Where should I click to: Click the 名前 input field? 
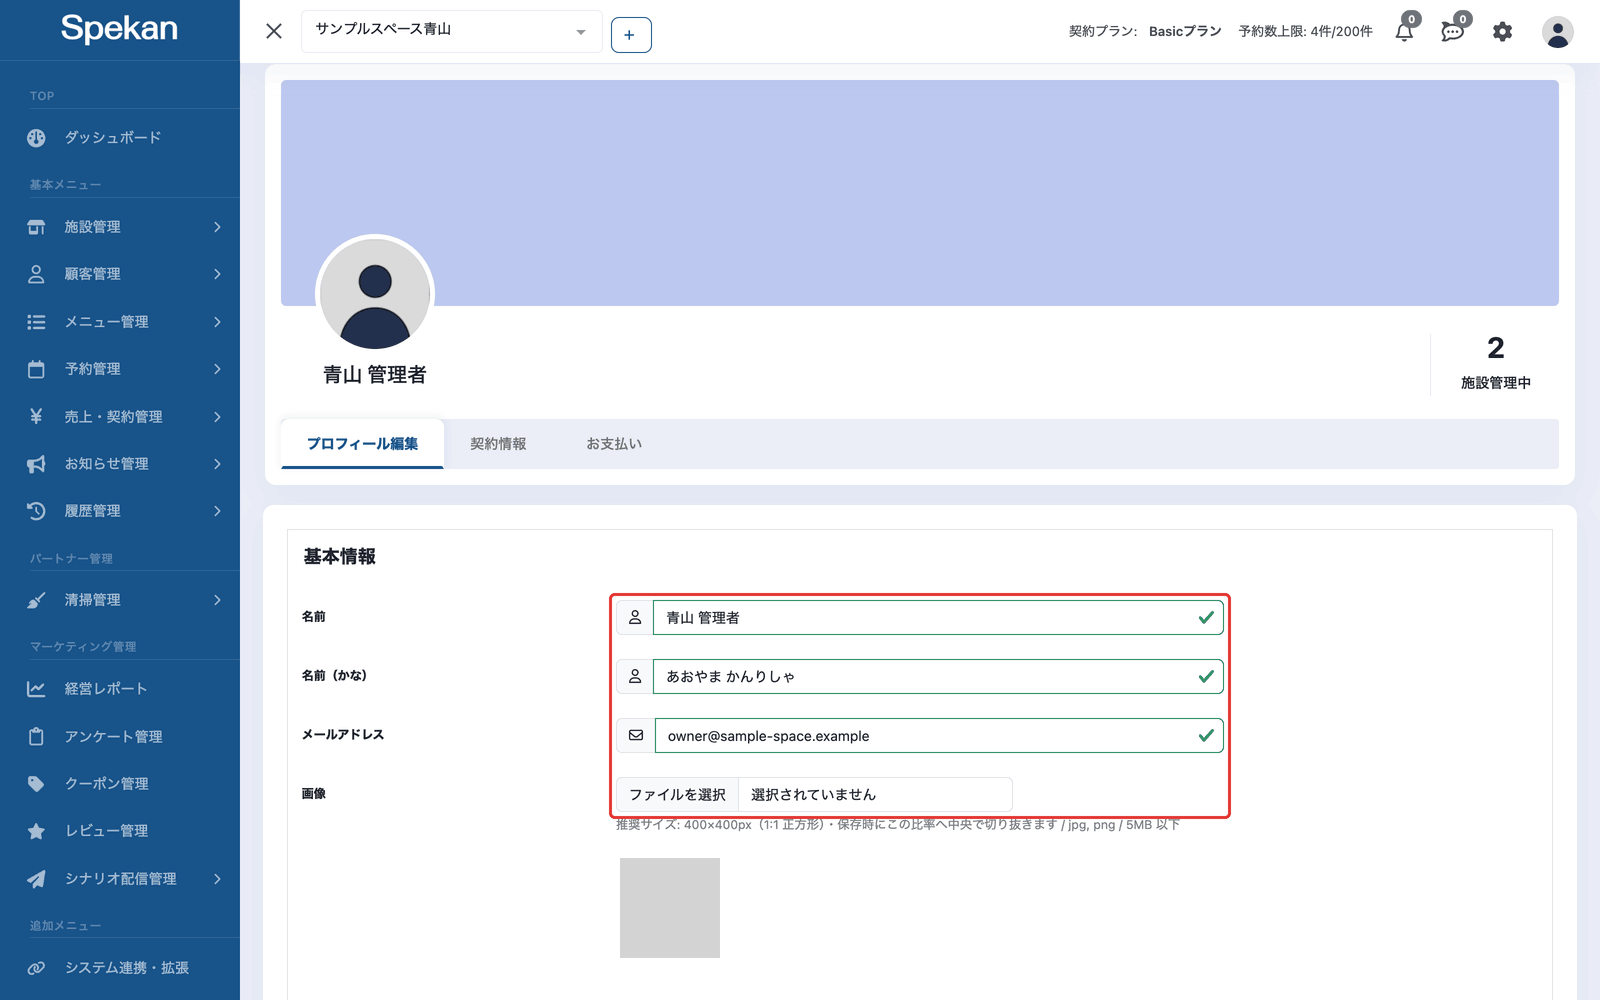coord(938,618)
